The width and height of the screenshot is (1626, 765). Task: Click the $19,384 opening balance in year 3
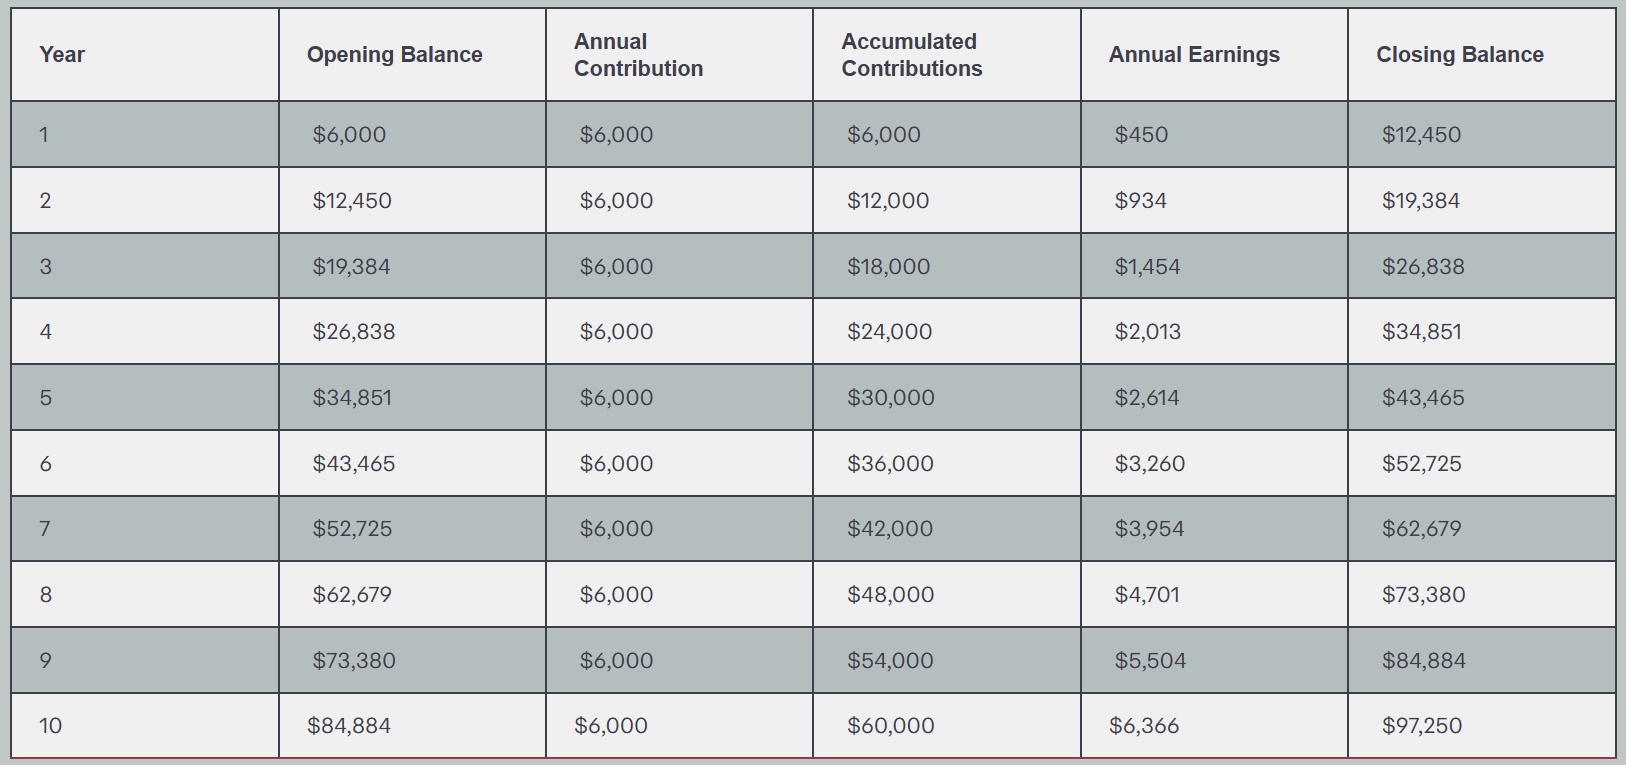tap(351, 267)
